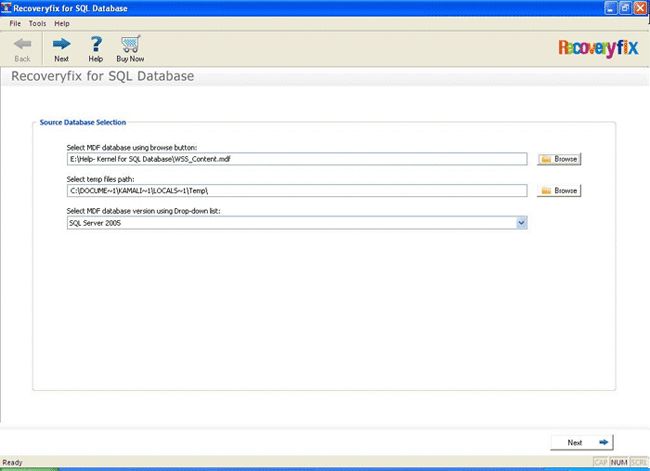Open the Tools menu
Viewport: 650px width, 471px height.
point(37,23)
